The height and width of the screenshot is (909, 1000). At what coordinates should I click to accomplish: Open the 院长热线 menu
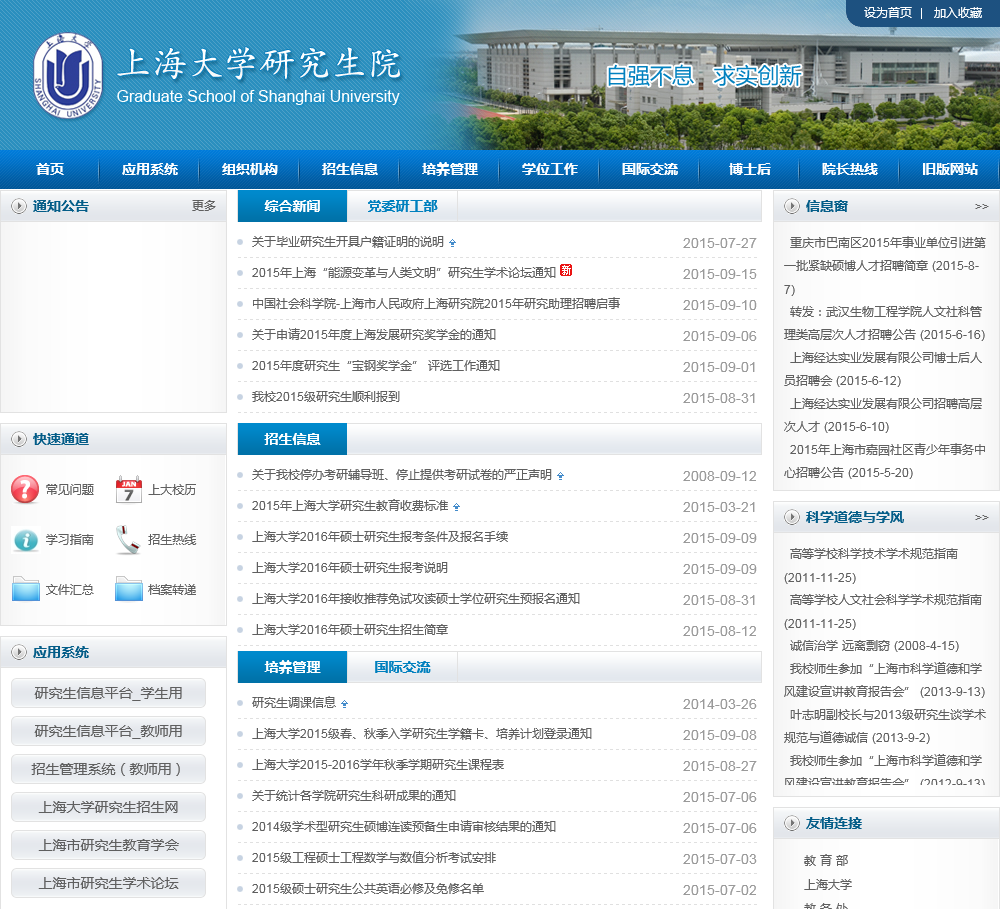(x=849, y=169)
